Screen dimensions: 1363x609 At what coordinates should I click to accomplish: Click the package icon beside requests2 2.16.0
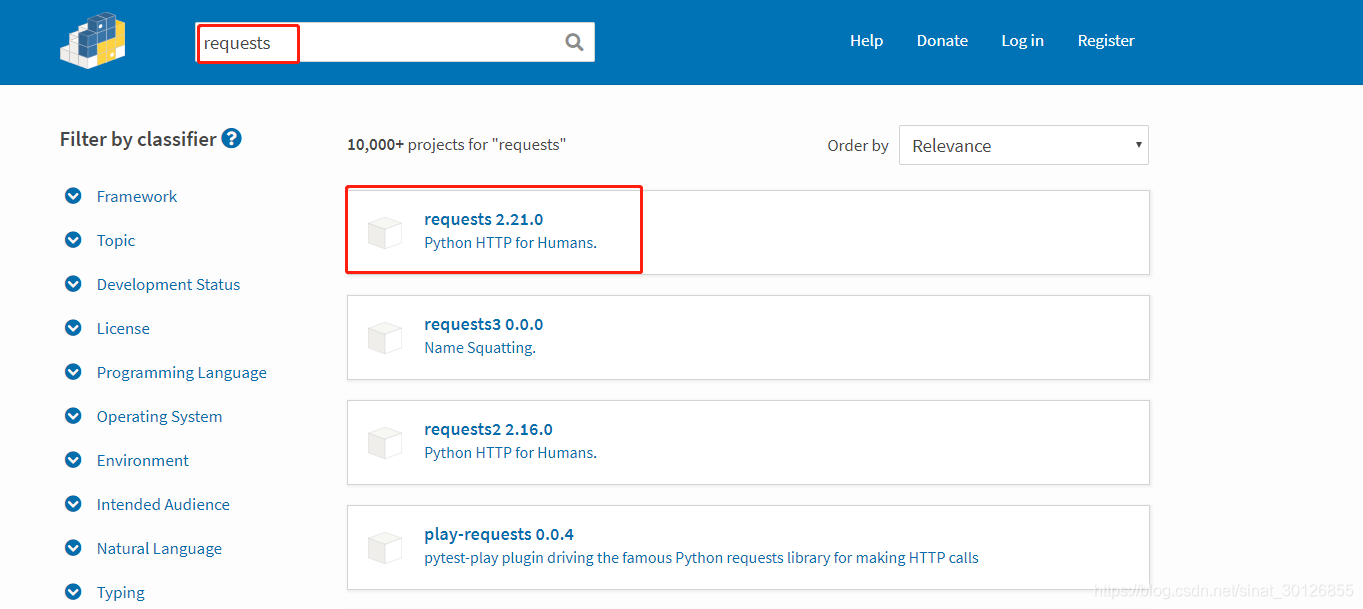pos(384,442)
